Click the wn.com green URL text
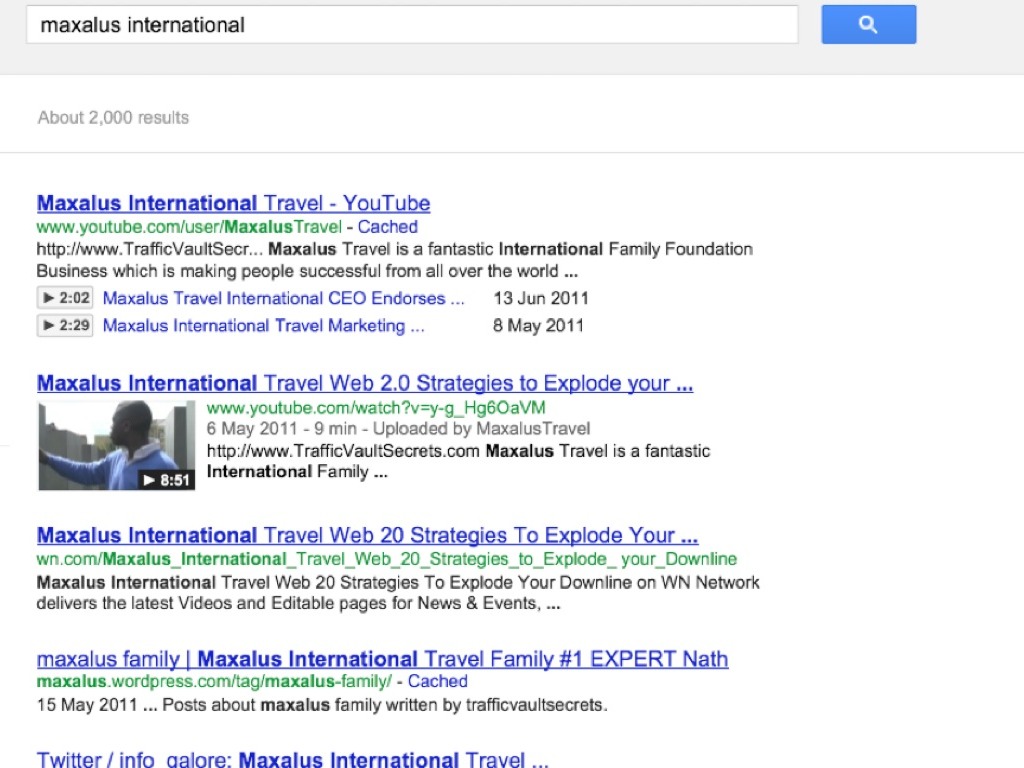This screenshot has width=1024, height=768. (386, 559)
